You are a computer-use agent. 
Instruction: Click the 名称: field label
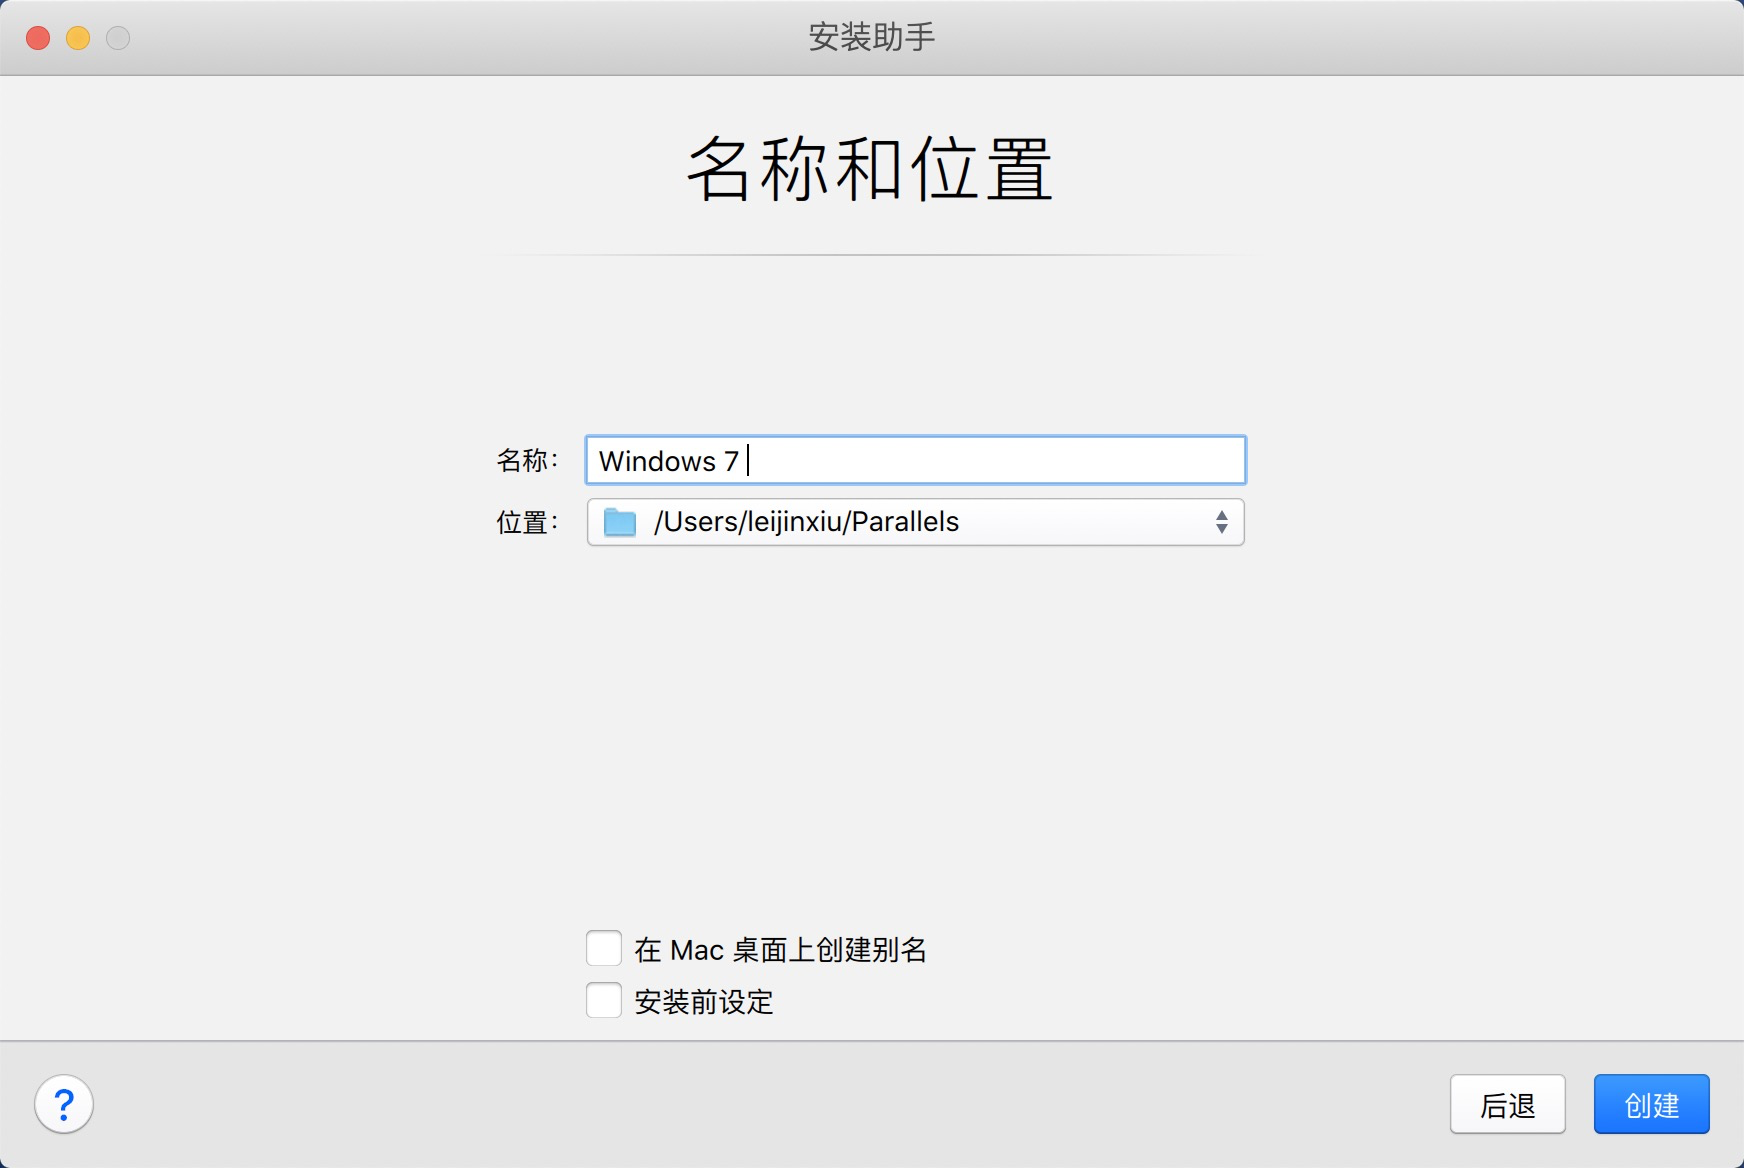[527, 460]
